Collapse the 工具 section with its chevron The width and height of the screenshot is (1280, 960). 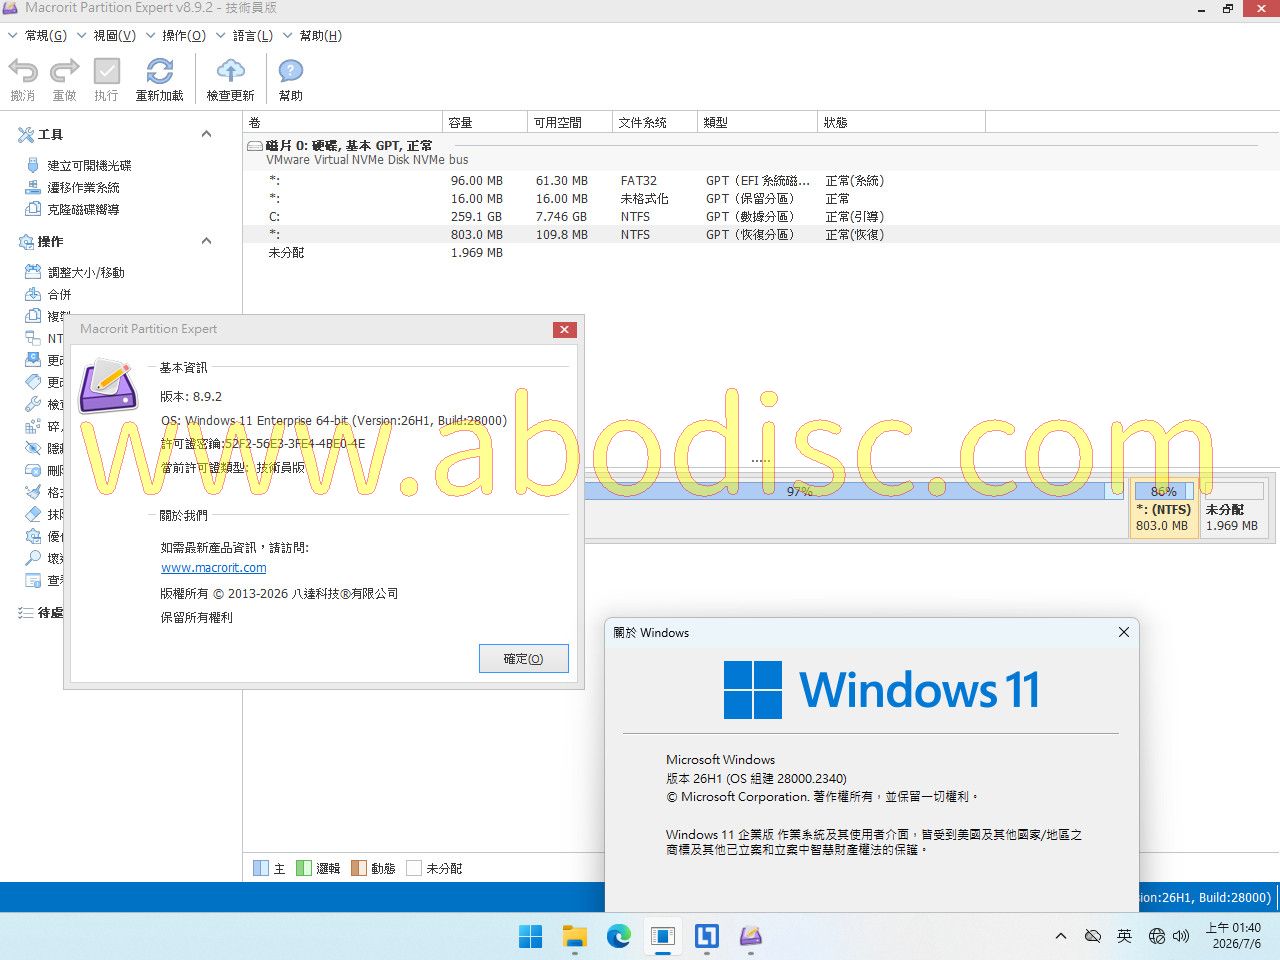tap(206, 134)
